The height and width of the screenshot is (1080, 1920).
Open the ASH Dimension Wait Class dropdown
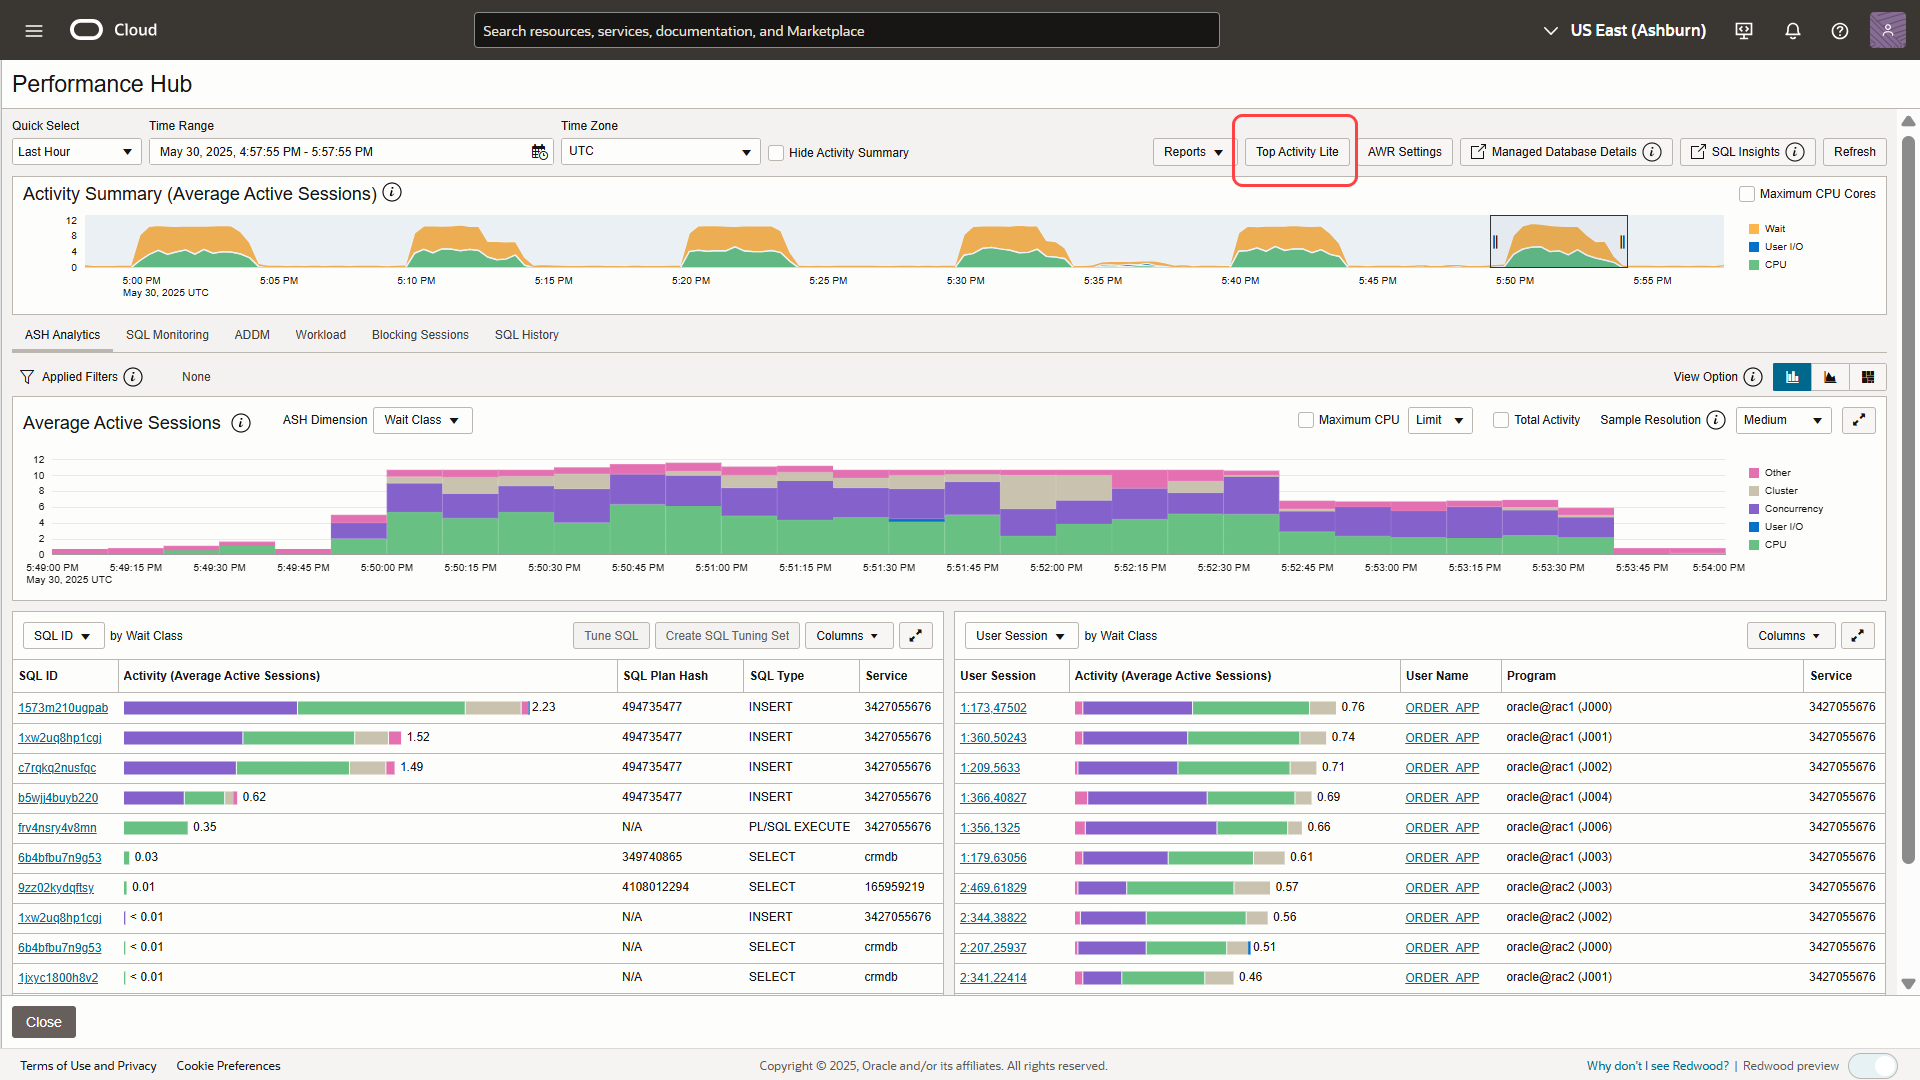[422, 420]
